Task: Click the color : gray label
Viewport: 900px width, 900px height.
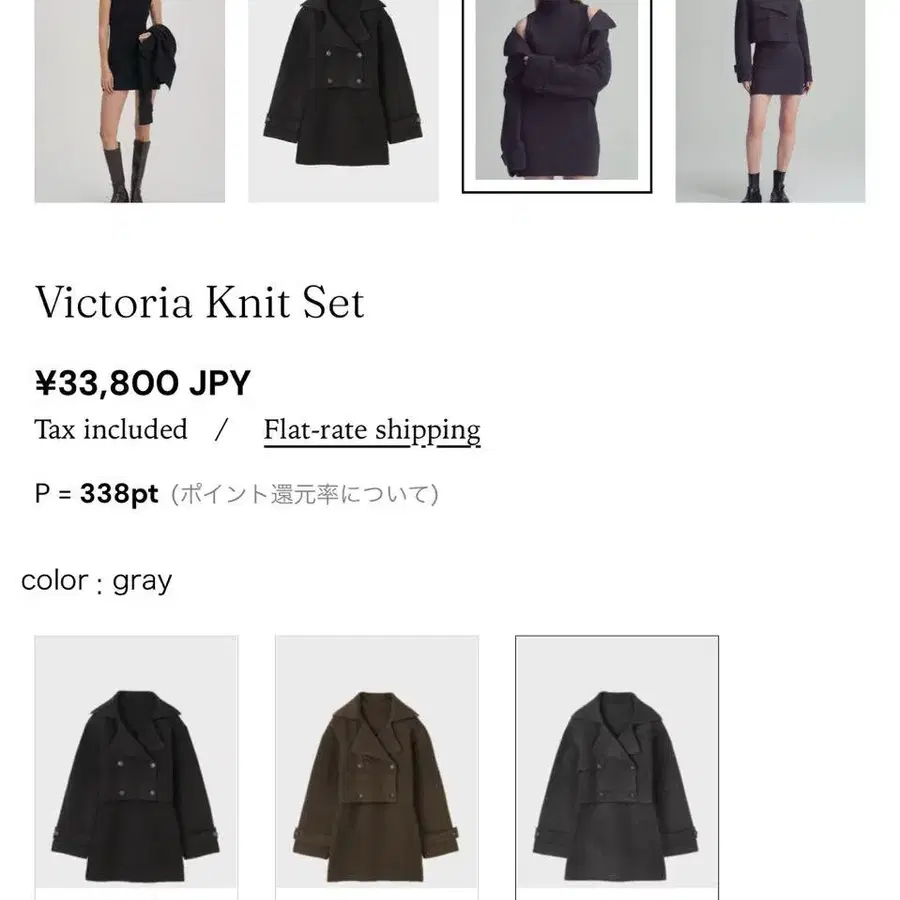Action: (x=96, y=581)
